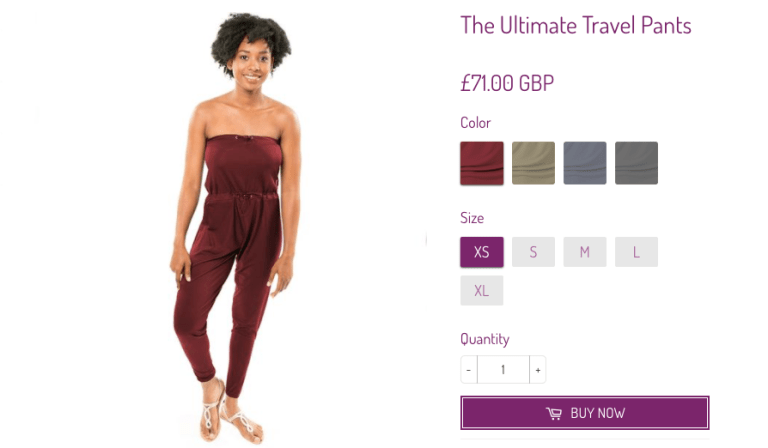The width and height of the screenshot is (768, 448).
Task: Click the Size section label
Action: pyautogui.click(x=472, y=218)
